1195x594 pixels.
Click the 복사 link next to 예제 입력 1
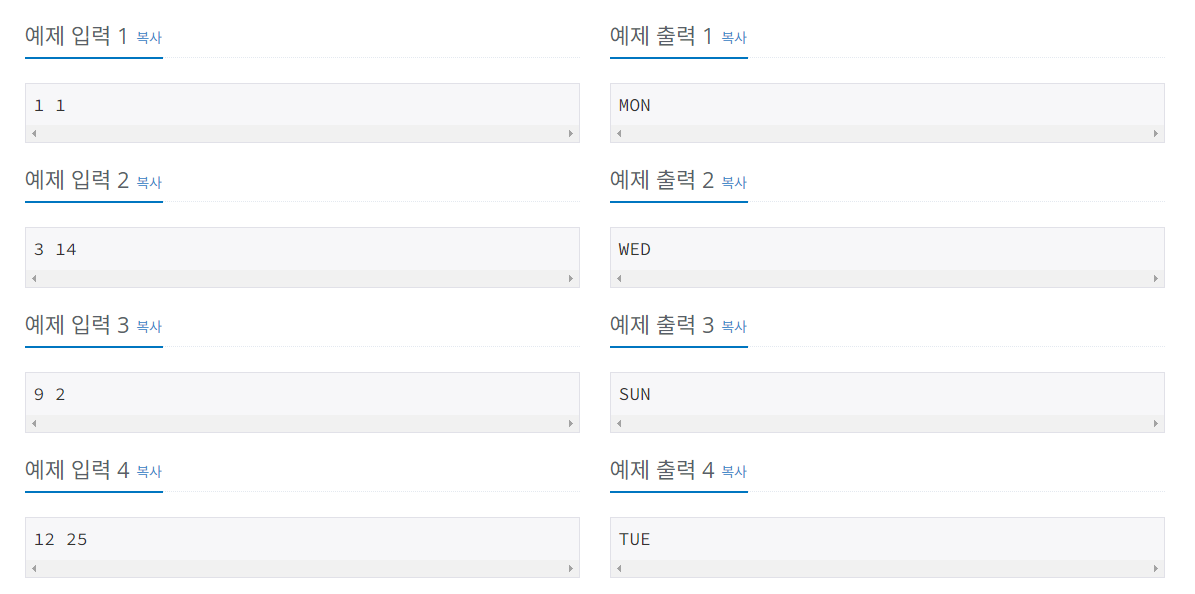point(147,38)
